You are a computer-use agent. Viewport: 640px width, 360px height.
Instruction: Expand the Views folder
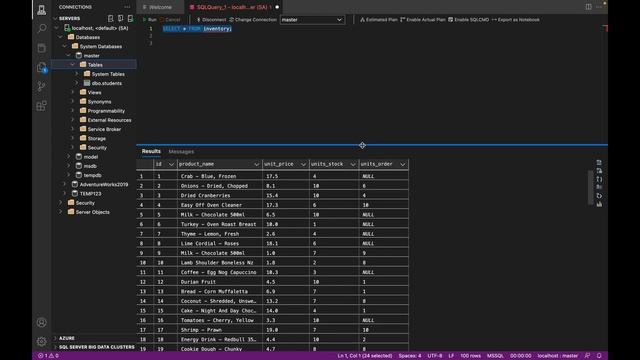click(73, 93)
